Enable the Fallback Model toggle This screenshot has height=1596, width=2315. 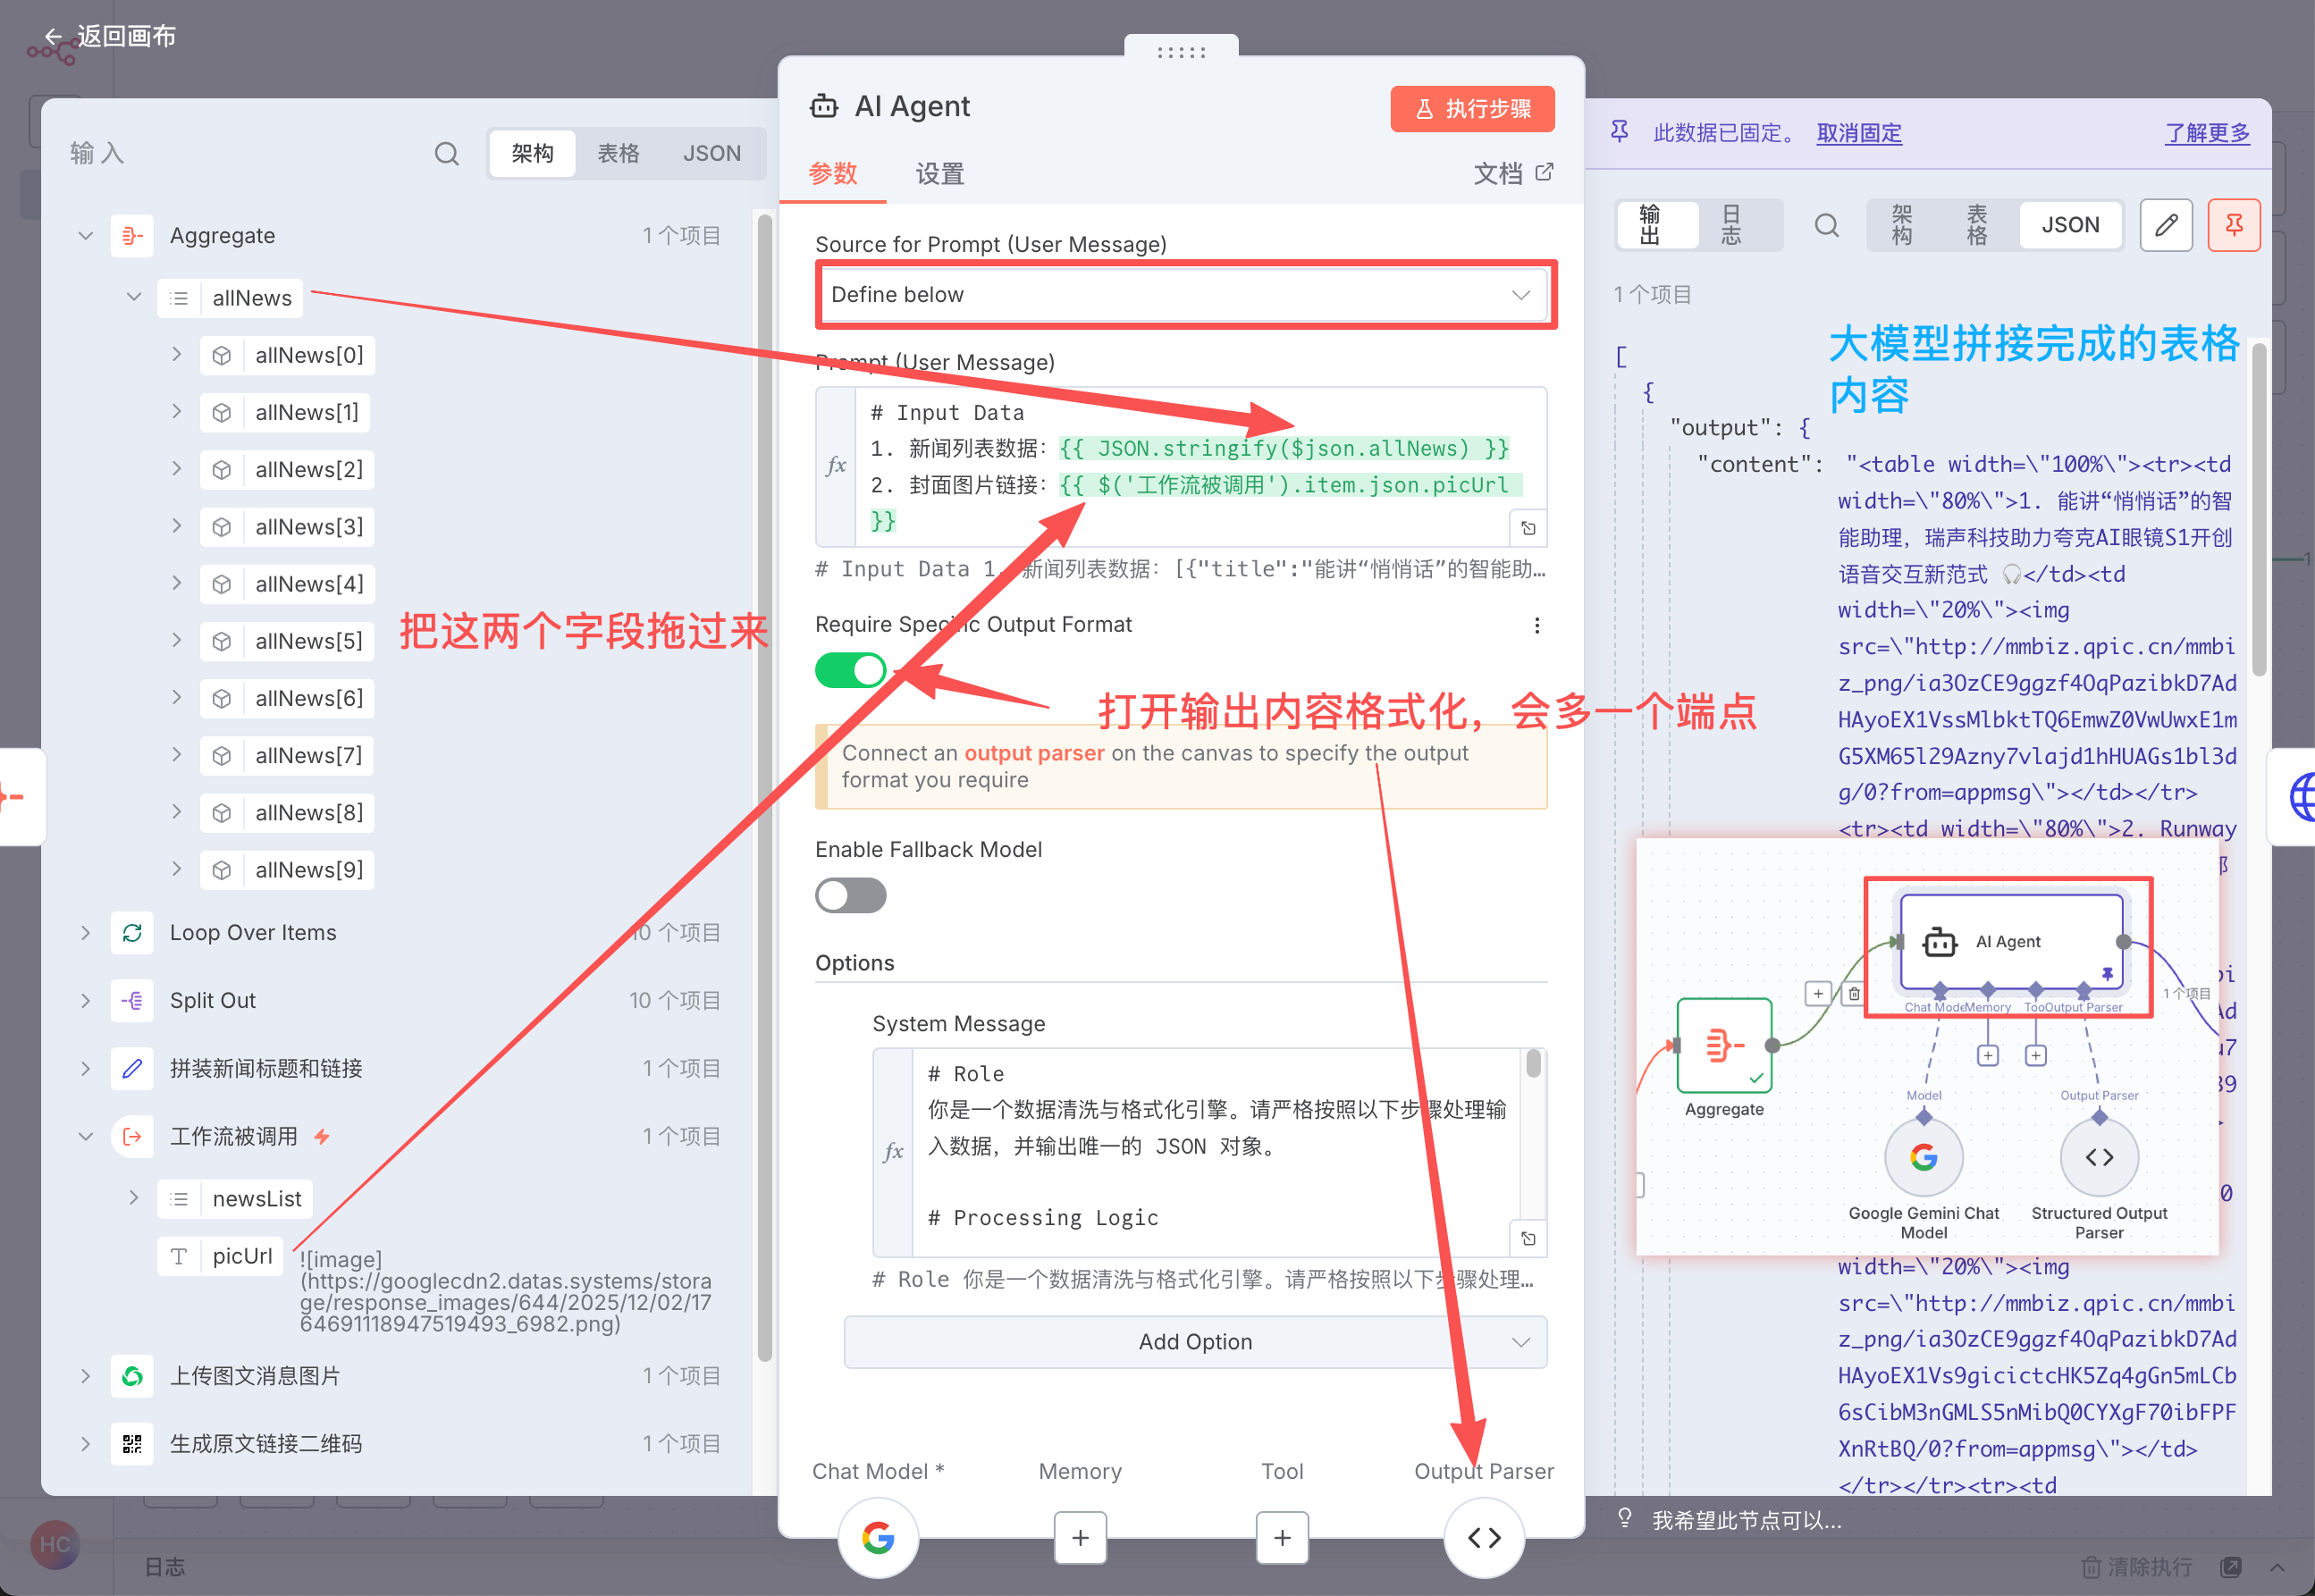point(850,895)
